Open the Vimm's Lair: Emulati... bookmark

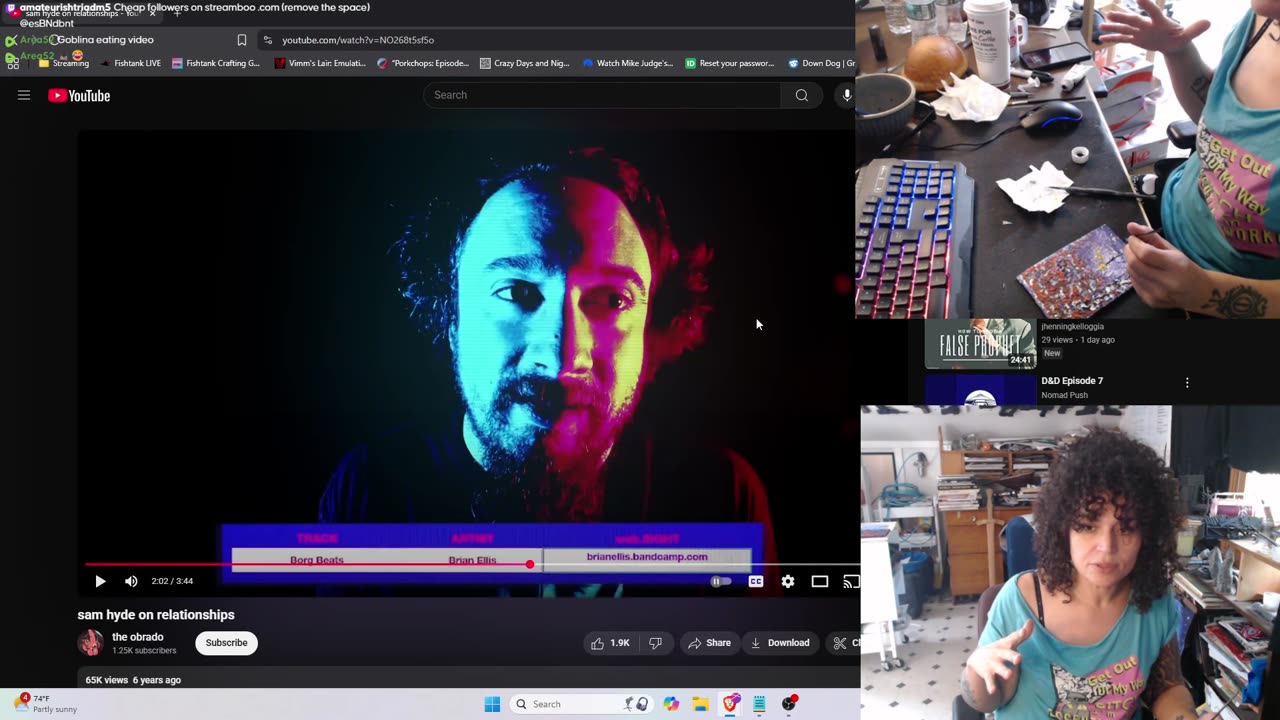click(x=320, y=63)
